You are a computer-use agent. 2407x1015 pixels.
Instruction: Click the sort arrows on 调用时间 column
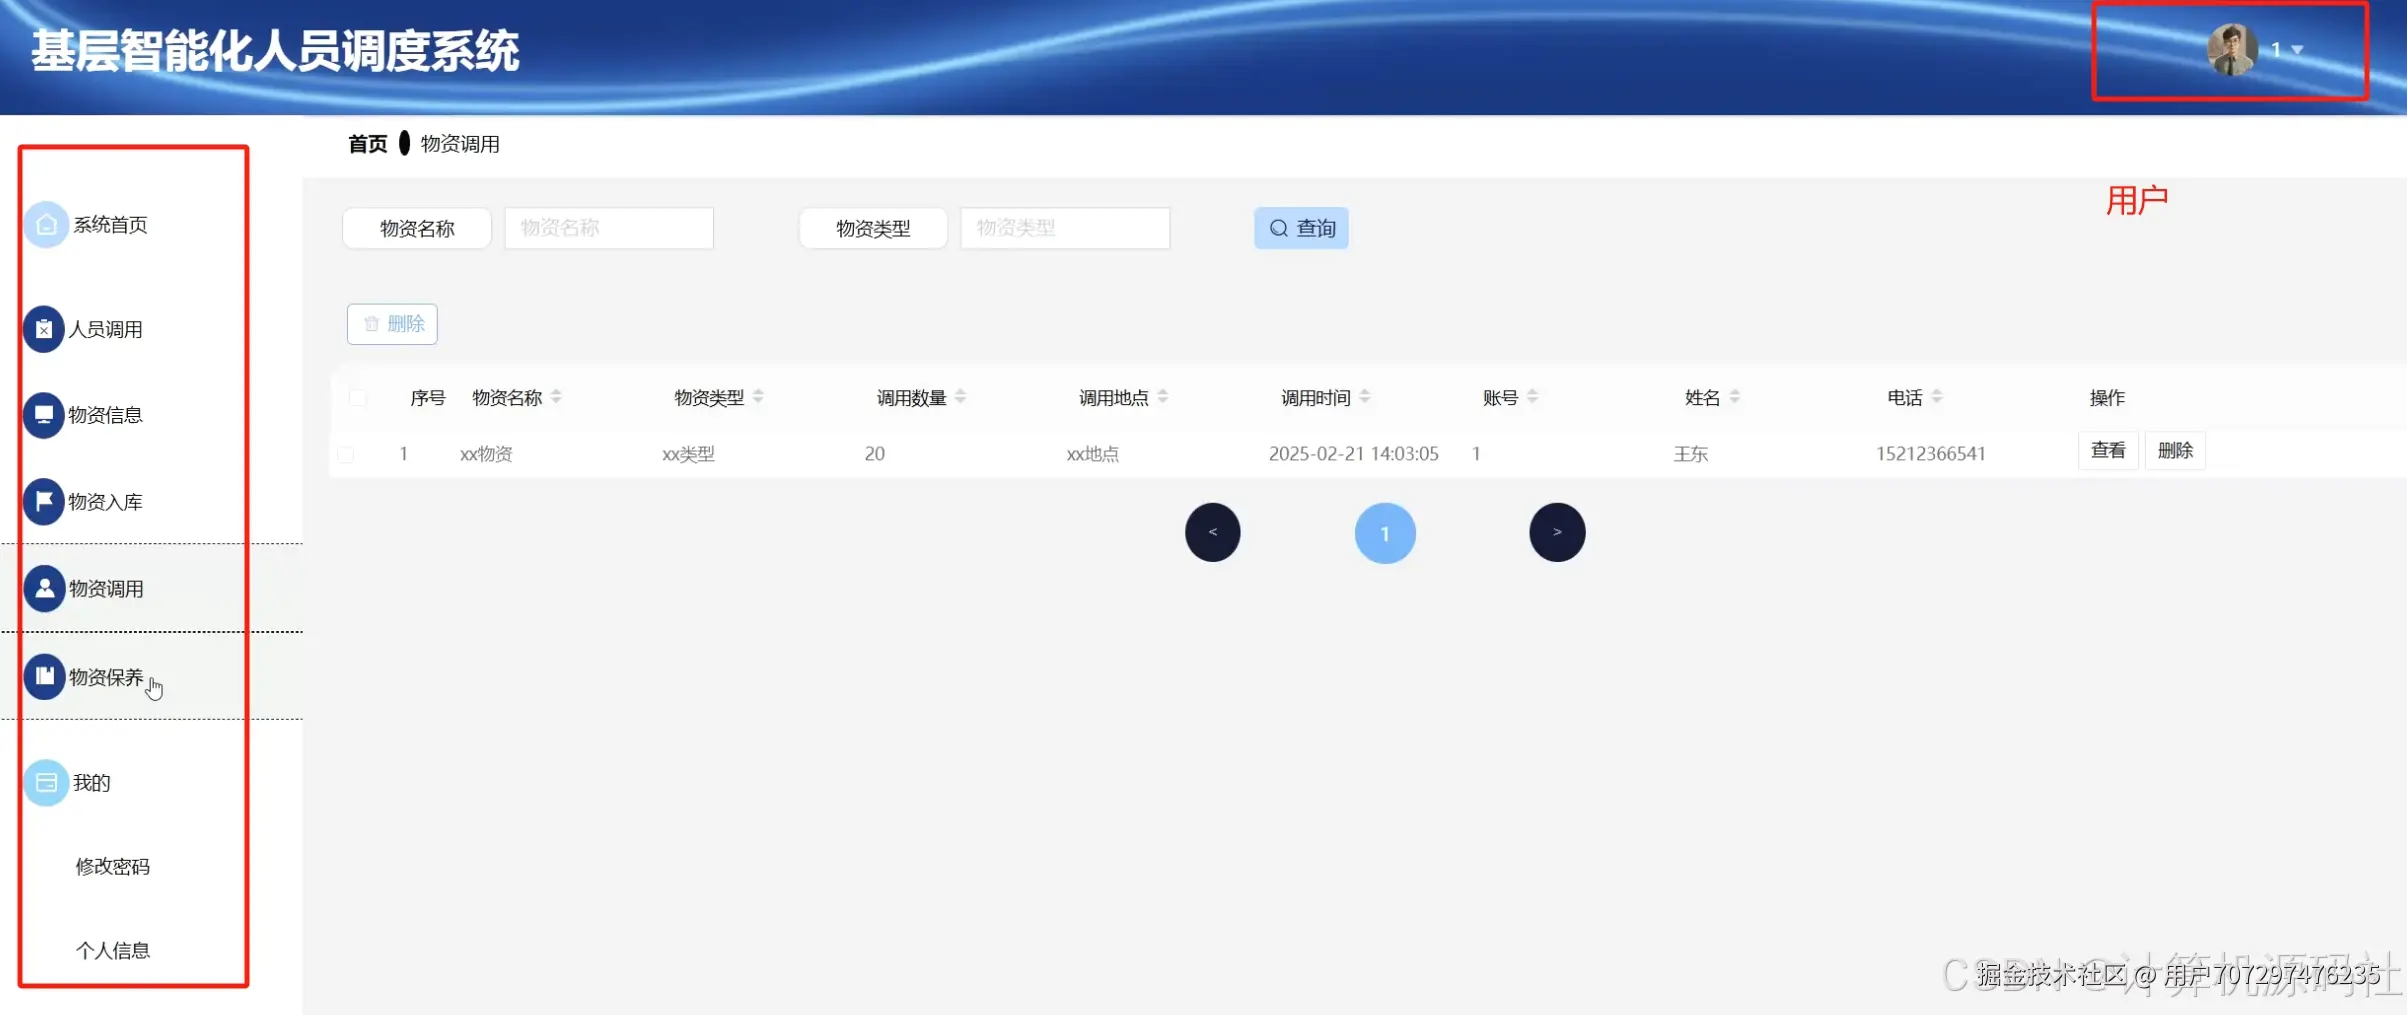[1366, 396]
